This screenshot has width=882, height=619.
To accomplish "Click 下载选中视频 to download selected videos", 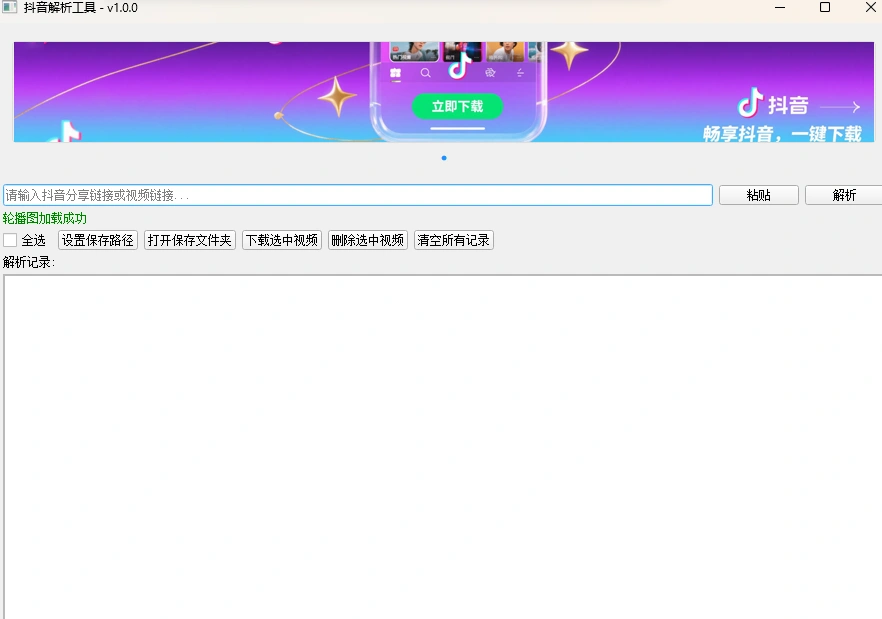I will click(282, 240).
